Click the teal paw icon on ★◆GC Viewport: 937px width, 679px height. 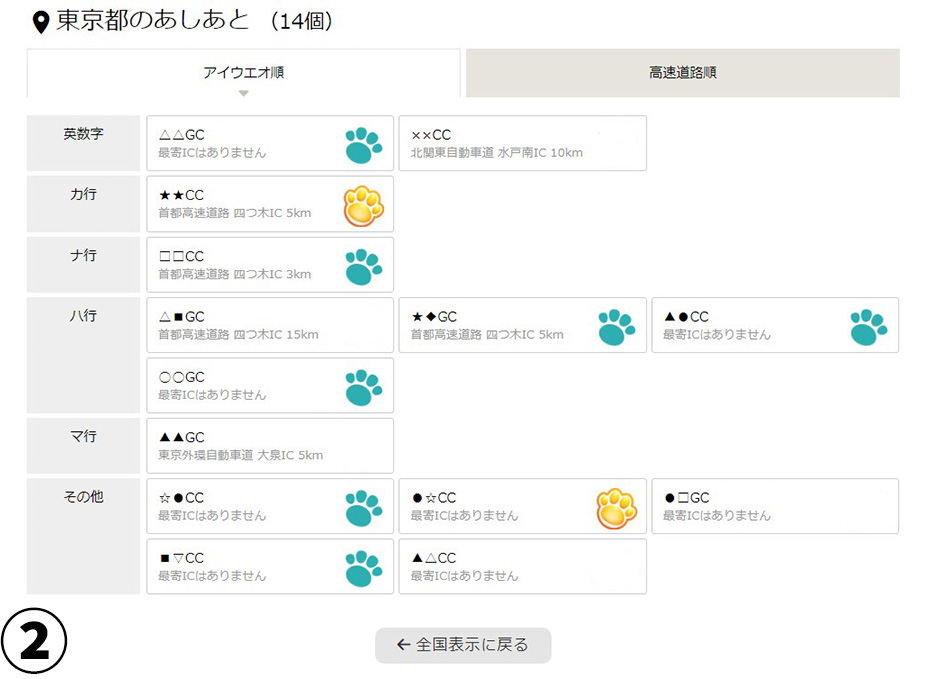click(x=616, y=327)
